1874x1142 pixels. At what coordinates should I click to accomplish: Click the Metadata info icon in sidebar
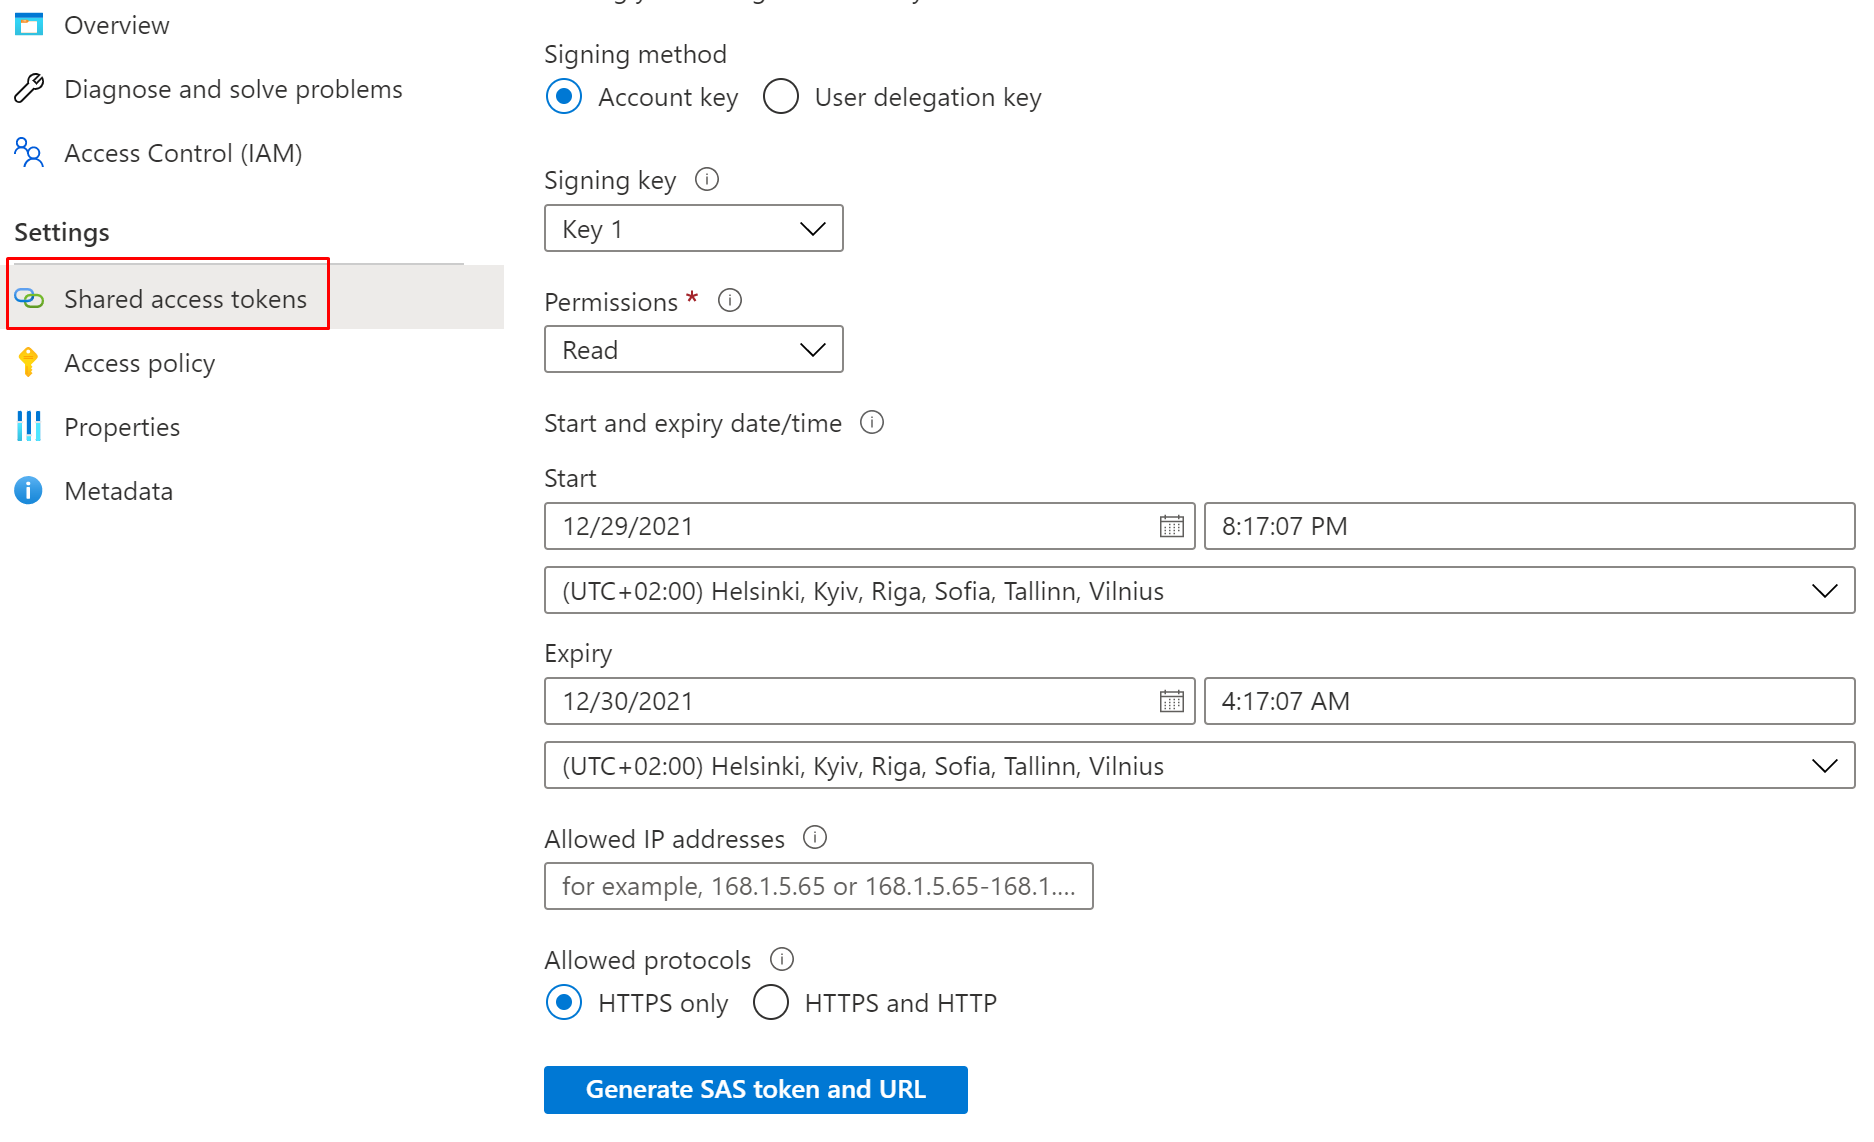pyautogui.click(x=28, y=491)
